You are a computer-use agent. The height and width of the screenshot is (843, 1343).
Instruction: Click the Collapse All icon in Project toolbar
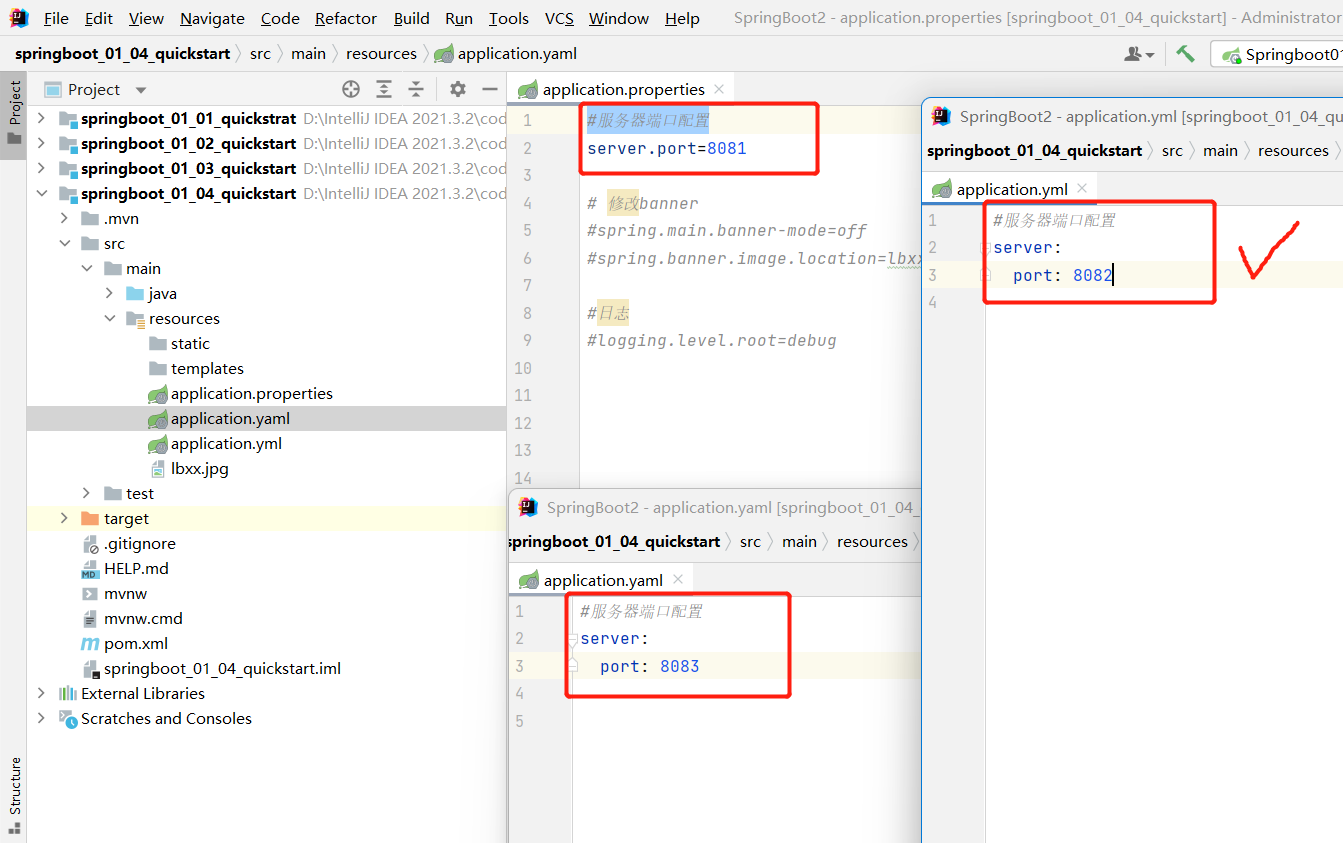tap(415, 89)
